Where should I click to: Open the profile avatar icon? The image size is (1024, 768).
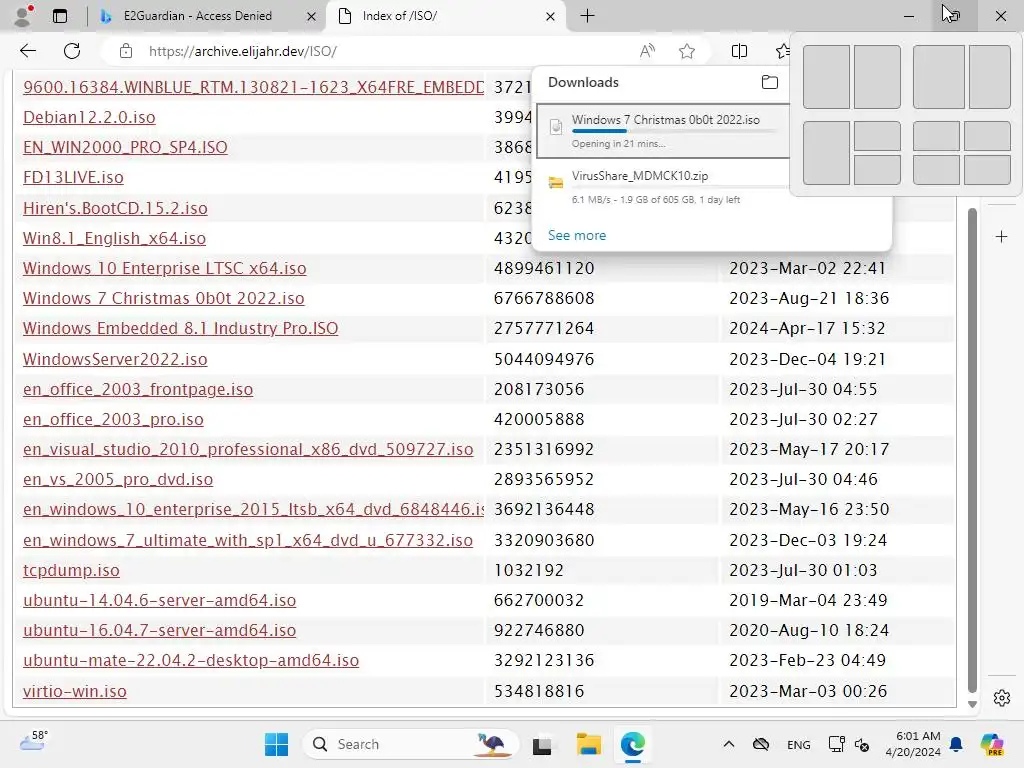point(23,16)
